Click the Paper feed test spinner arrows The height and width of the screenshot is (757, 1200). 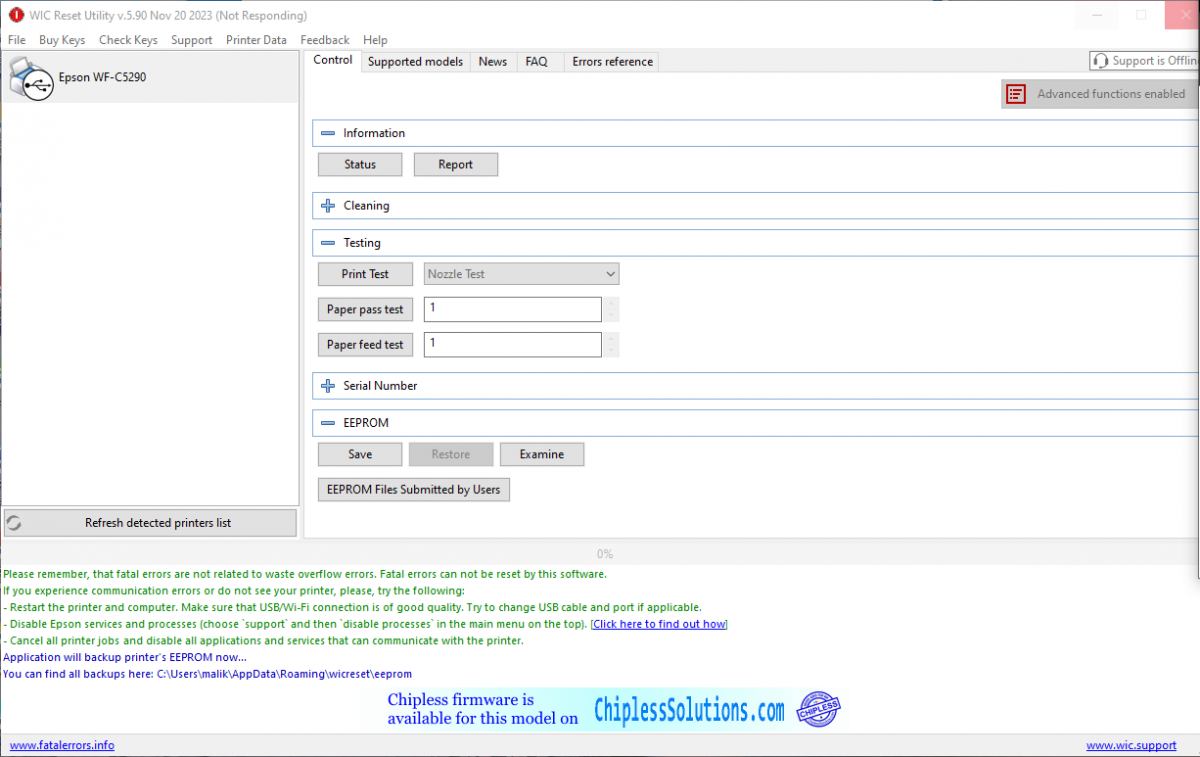(x=612, y=345)
